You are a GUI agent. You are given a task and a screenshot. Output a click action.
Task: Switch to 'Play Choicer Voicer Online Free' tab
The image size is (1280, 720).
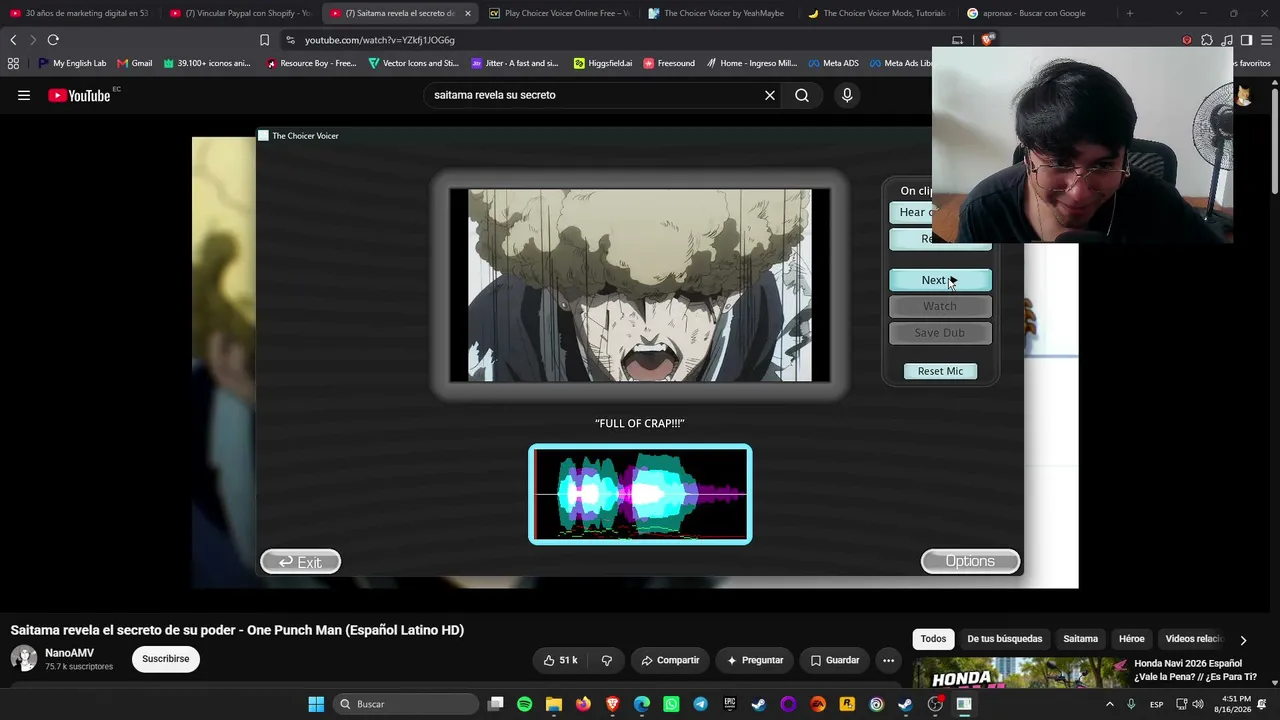(x=559, y=13)
